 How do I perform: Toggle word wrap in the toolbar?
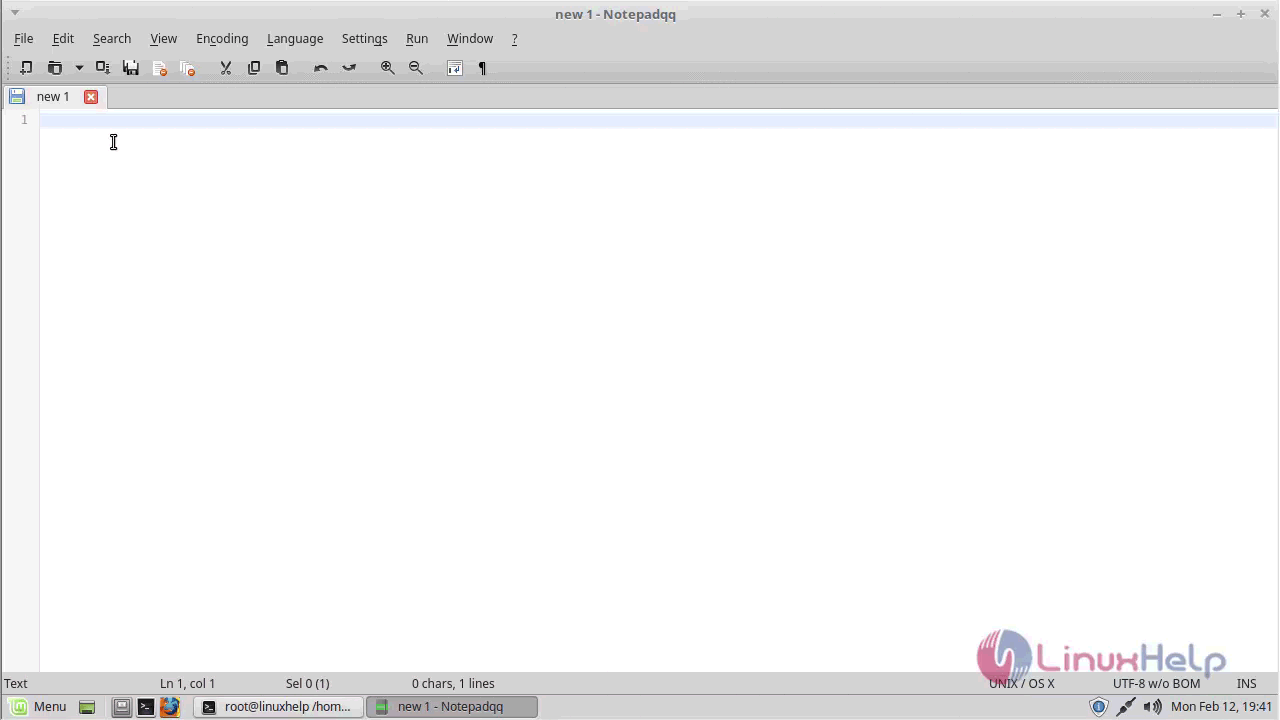tap(454, 68)
